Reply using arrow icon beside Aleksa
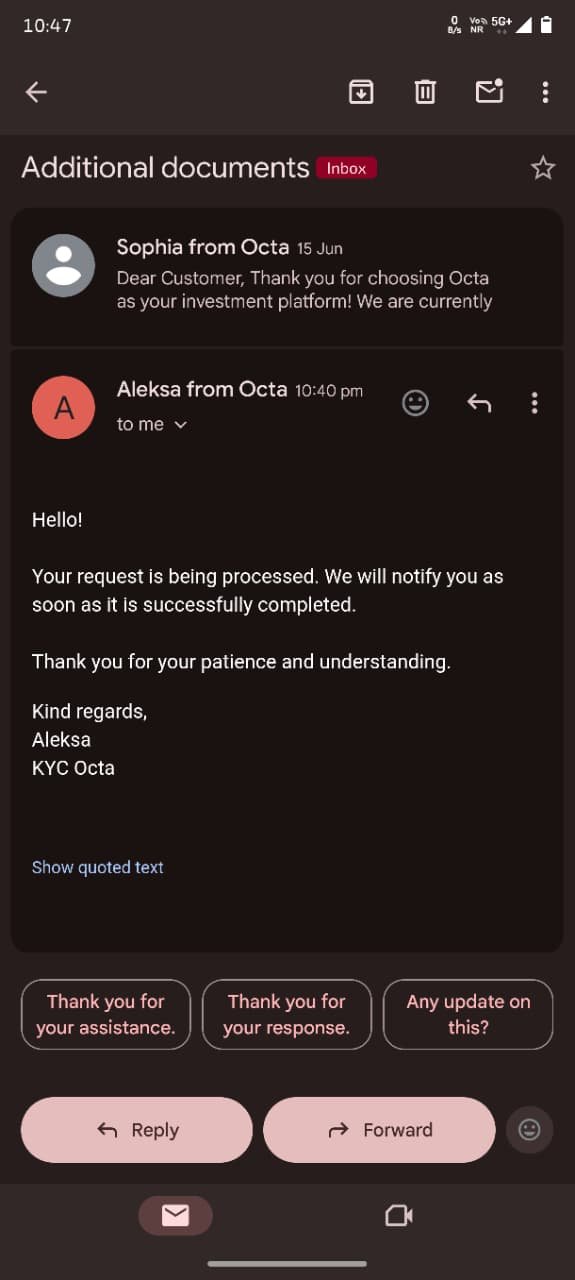This screenshot has width=575, height=1280. tap(479, 403)
